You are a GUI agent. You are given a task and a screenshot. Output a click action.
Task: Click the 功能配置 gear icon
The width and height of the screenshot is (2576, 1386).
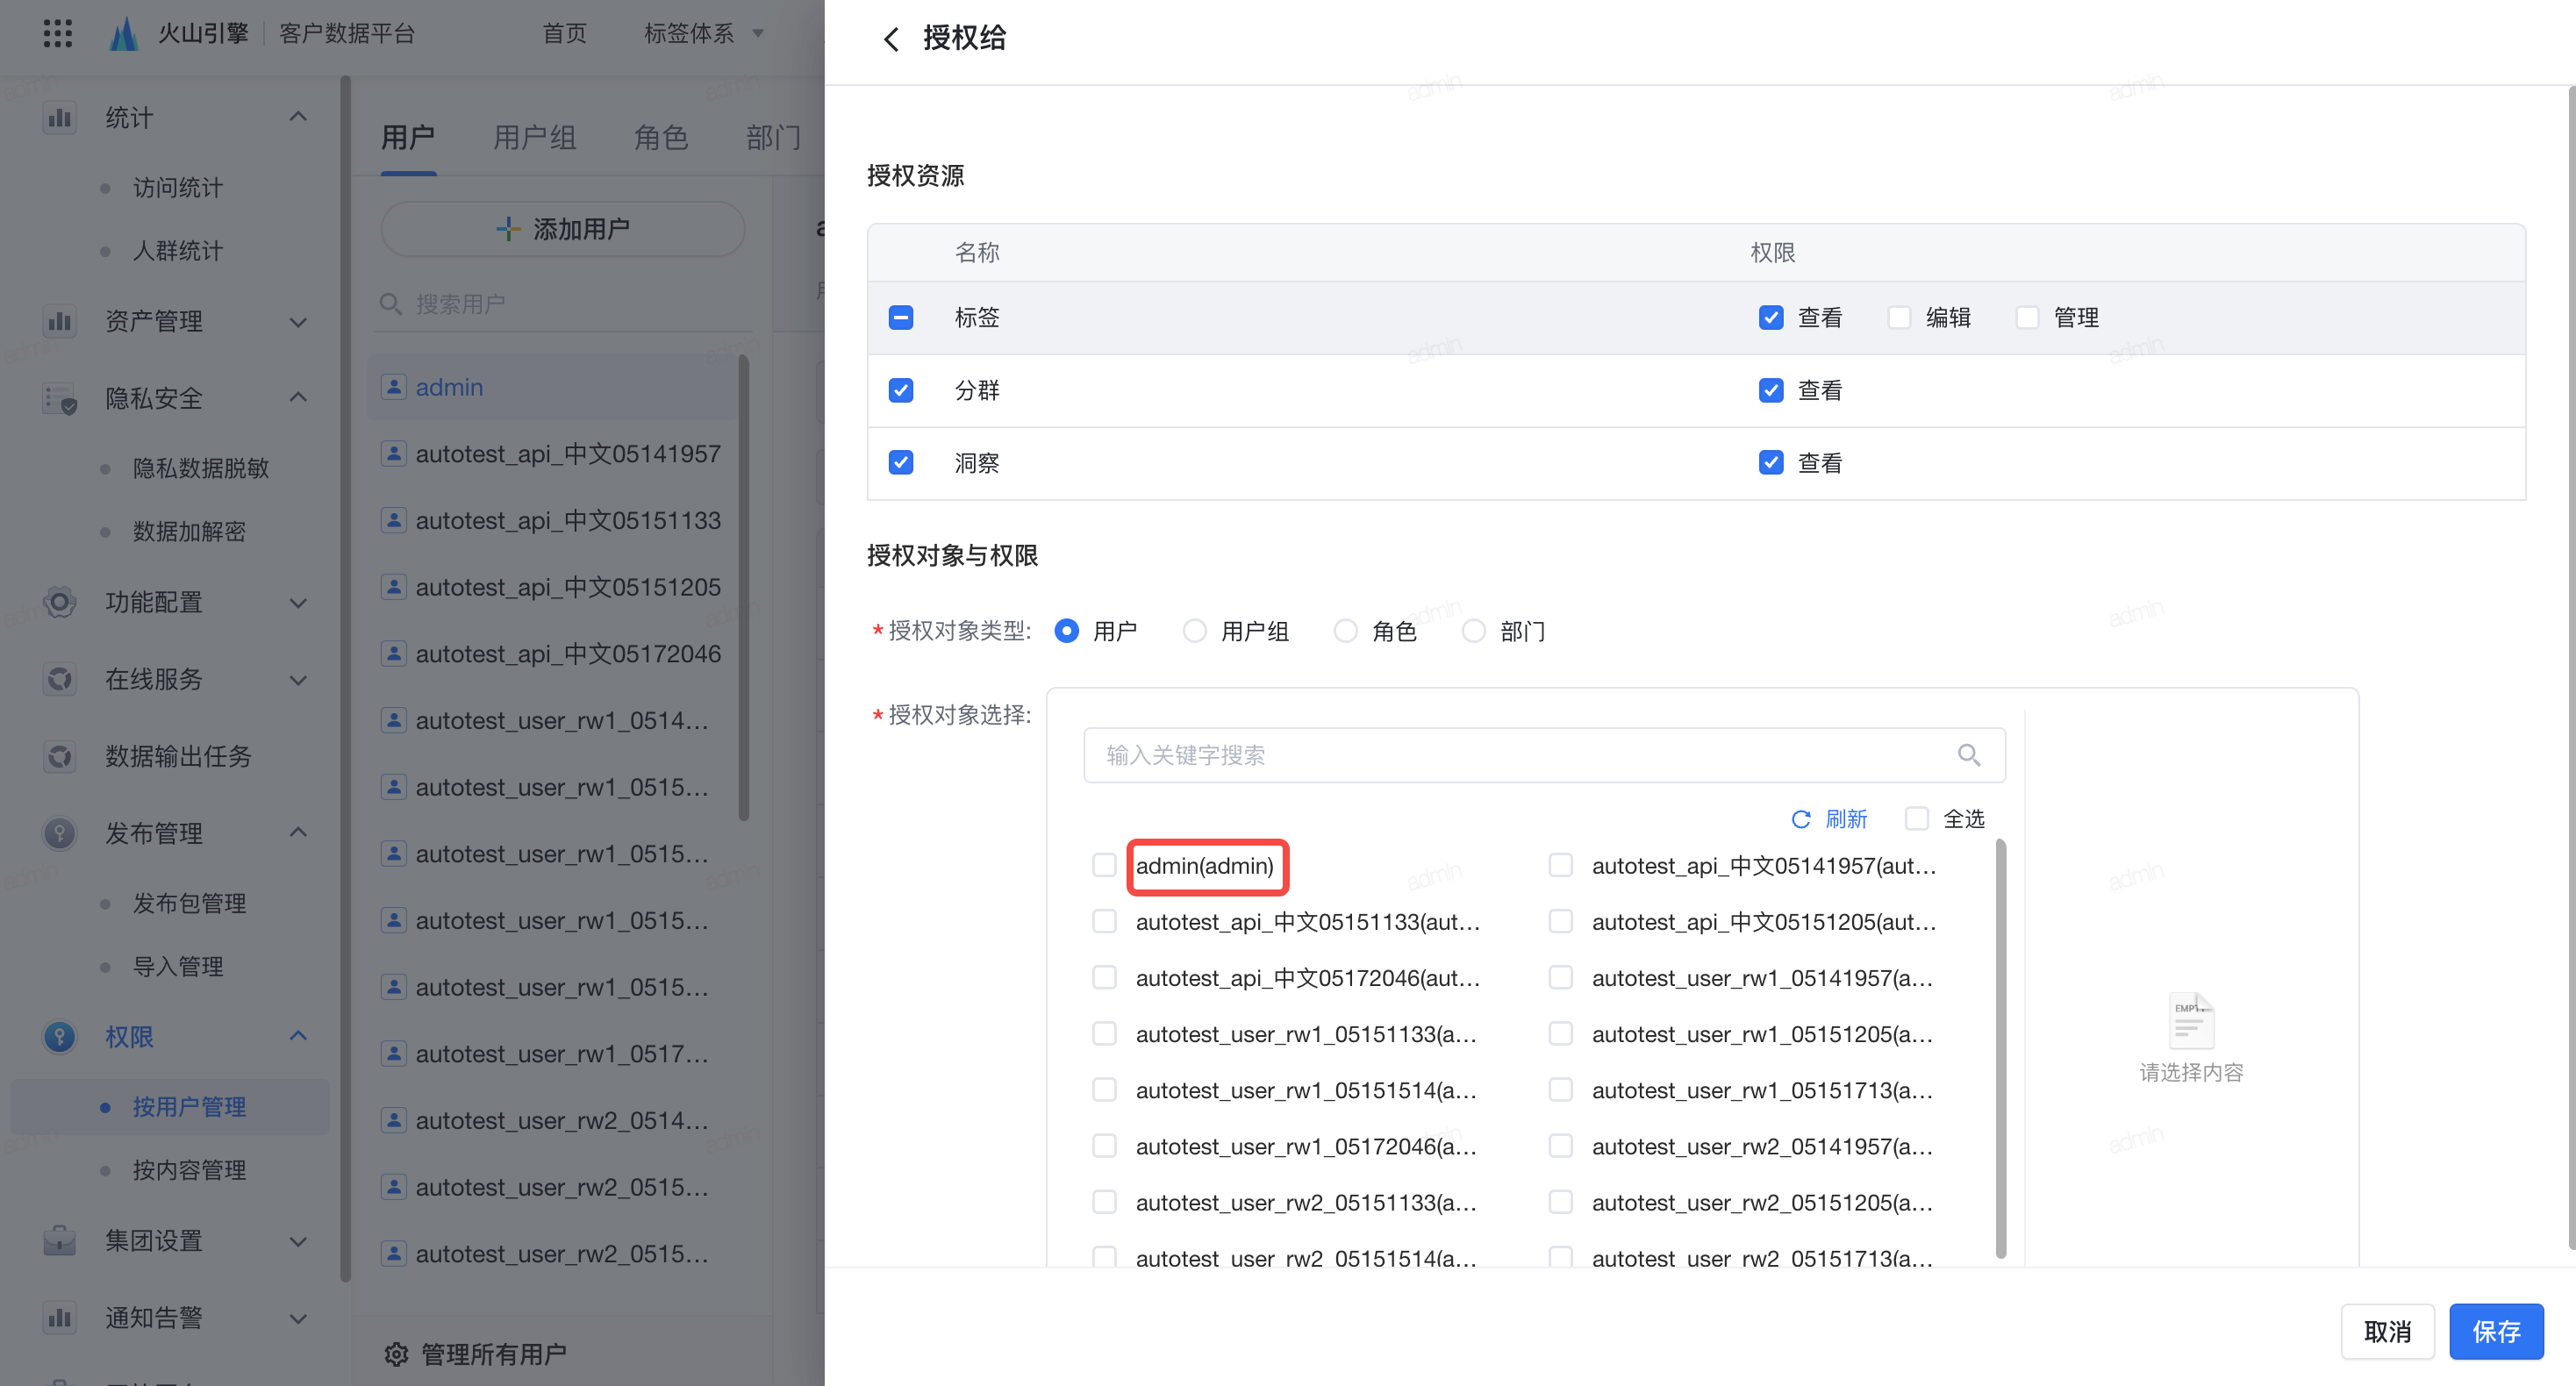60,602
